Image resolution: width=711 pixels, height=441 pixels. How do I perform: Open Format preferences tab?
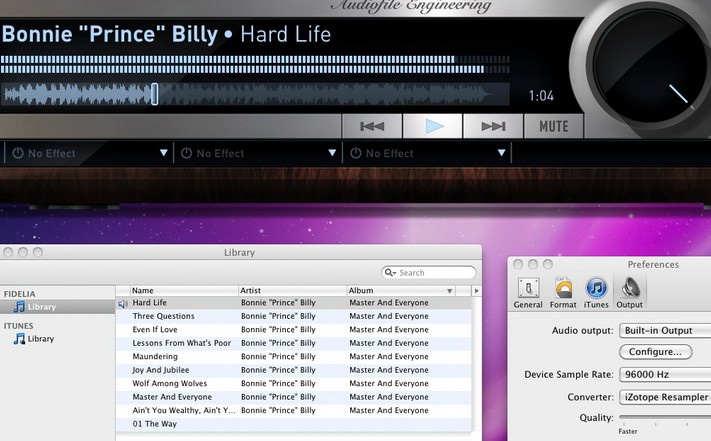coord(563,293)
